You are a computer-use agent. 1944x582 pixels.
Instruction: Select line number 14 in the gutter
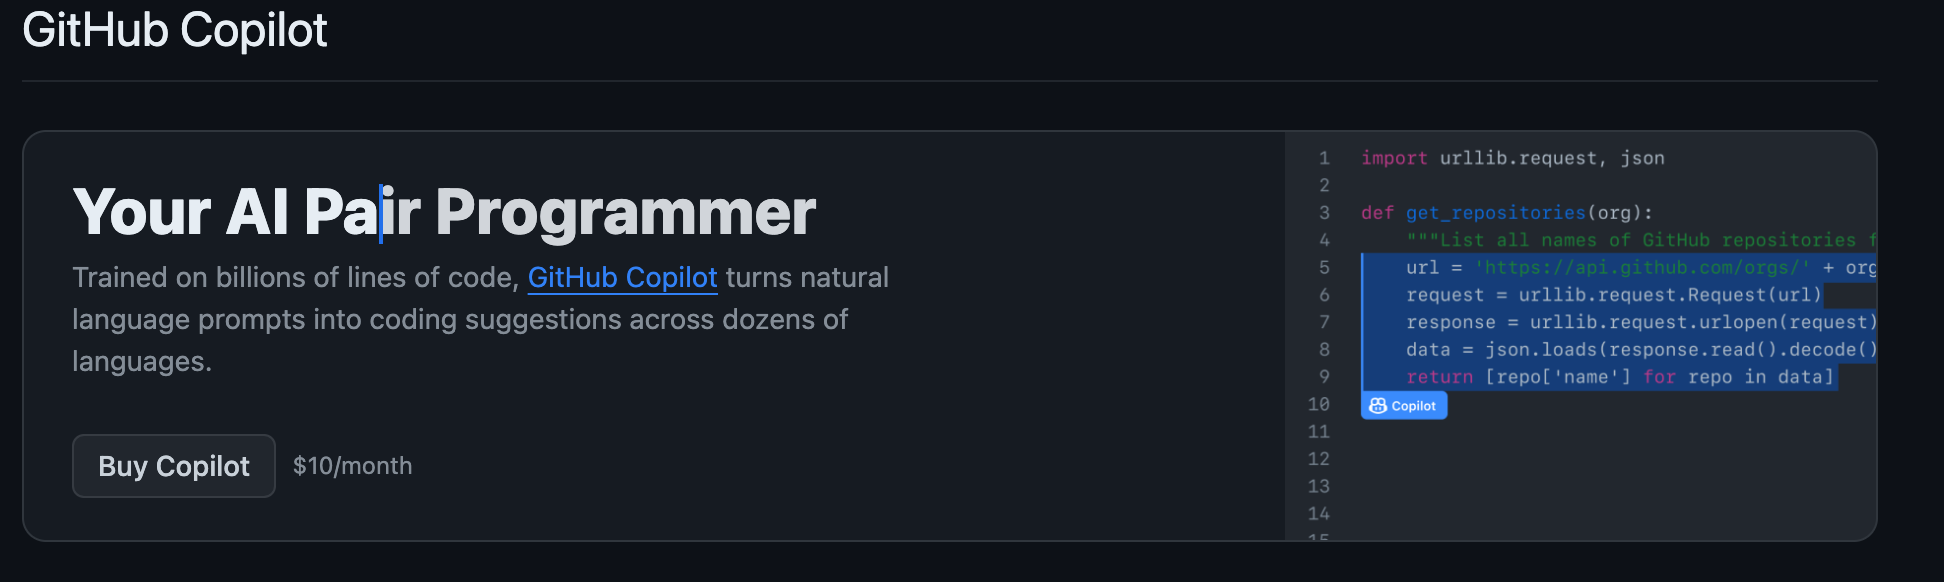click(x=1319, y=514)
